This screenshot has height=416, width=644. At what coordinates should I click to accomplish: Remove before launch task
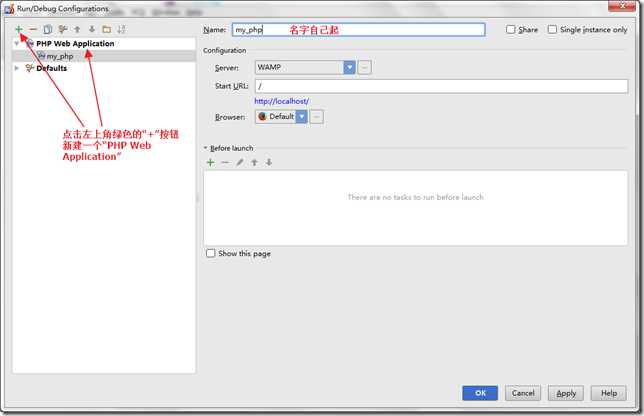[225, 162]
